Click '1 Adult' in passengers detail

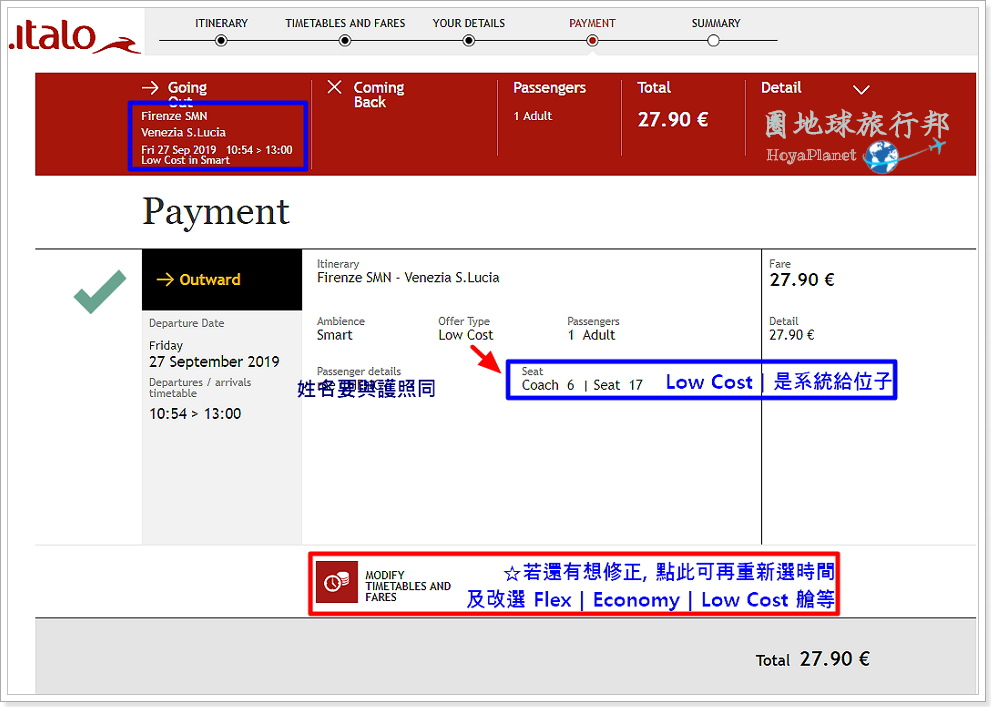coord(592,335)
